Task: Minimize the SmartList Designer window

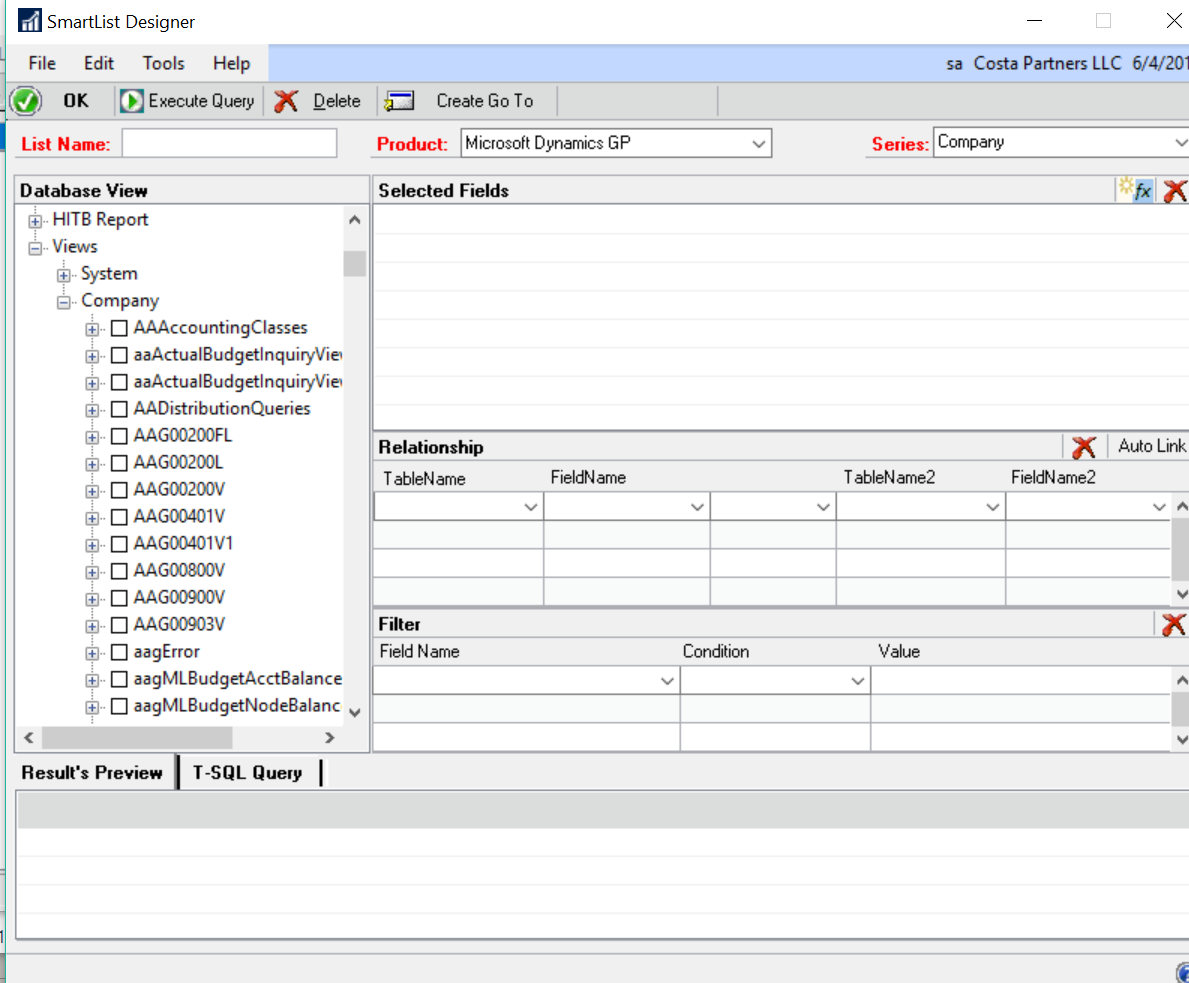Action: coord(1034,21)
